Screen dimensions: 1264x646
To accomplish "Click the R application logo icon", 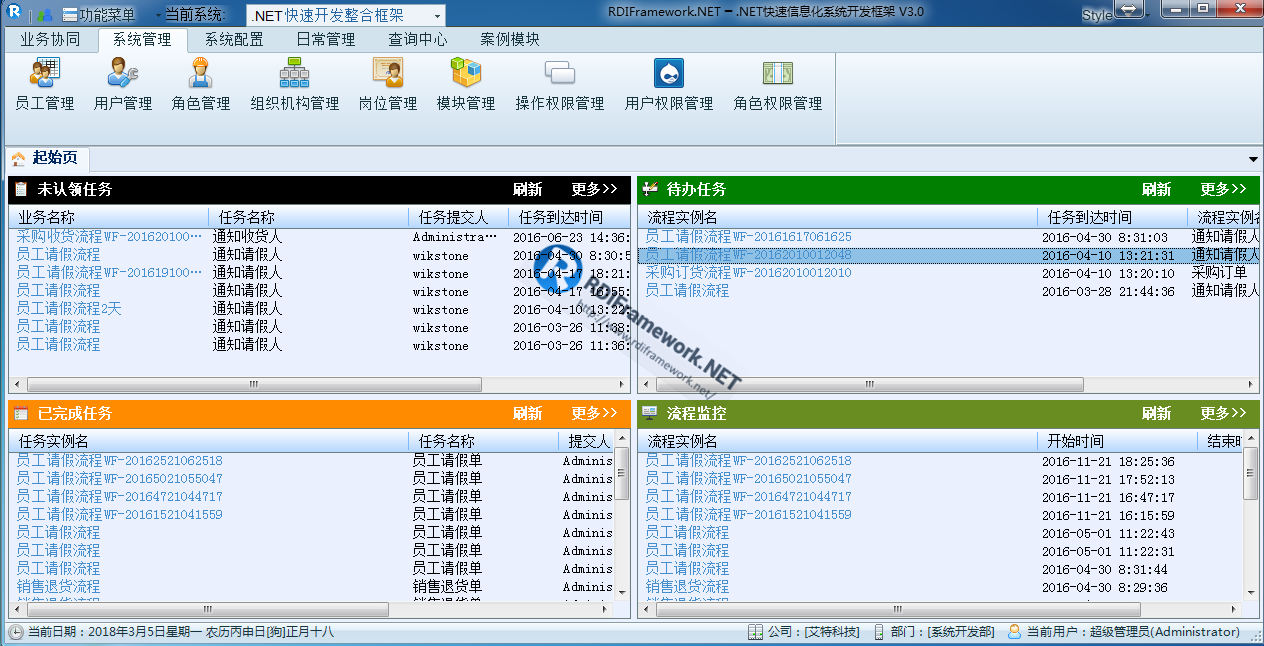I will [14, 14].
